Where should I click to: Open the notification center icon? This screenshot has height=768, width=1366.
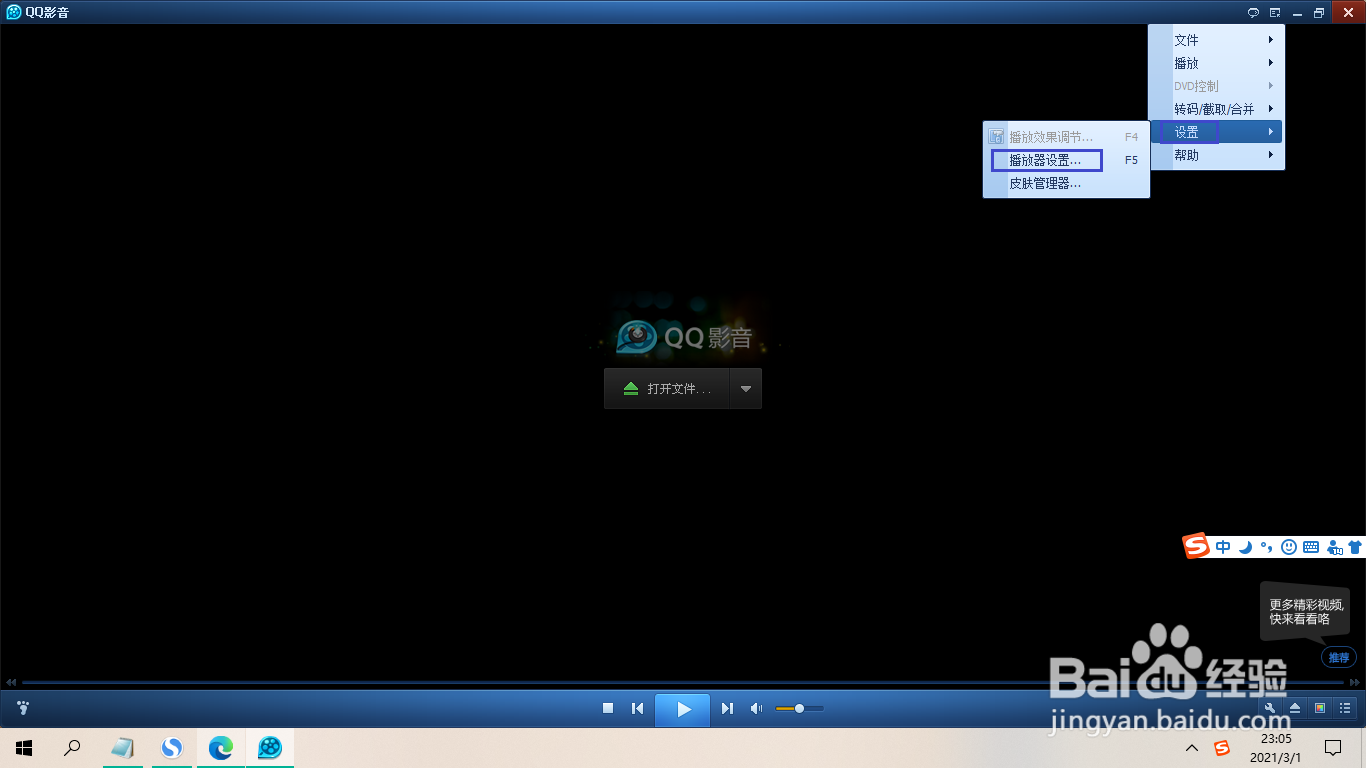tap(1332, 747)
